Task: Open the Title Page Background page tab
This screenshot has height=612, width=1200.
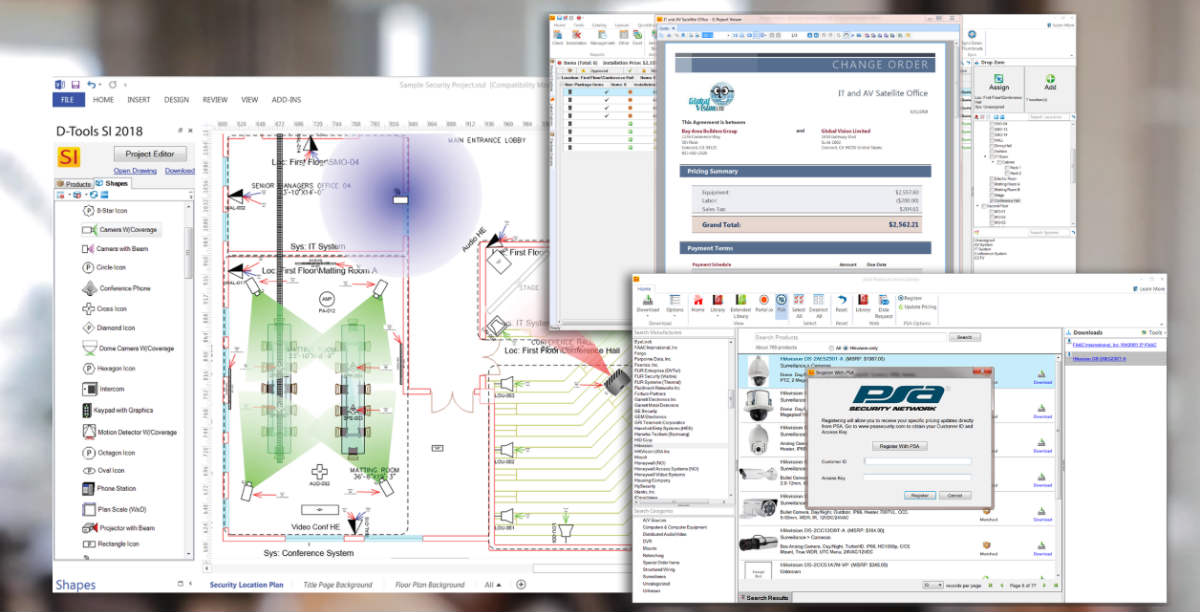Action: coord(339,585)
